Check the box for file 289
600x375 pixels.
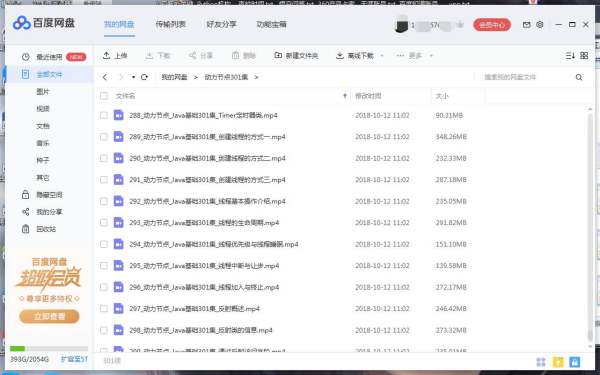[104, 137]
